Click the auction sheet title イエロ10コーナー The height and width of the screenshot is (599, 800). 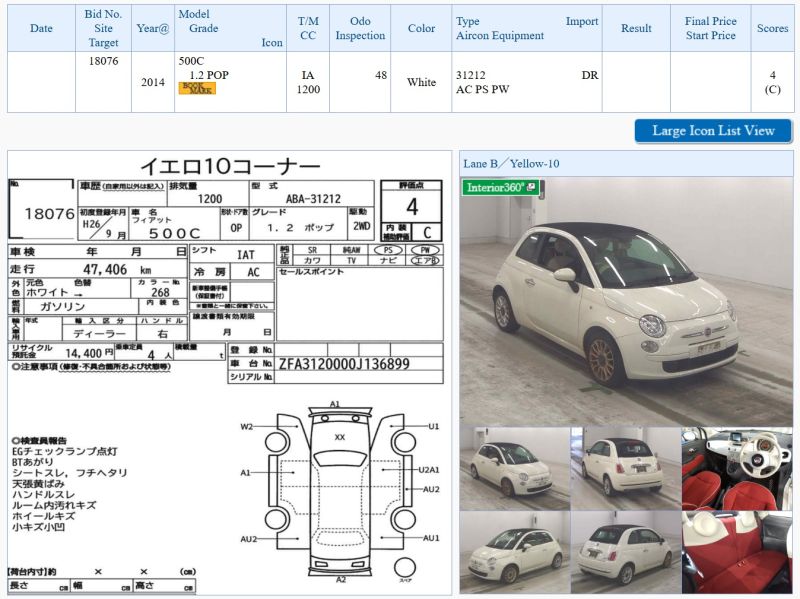(230, 166)
